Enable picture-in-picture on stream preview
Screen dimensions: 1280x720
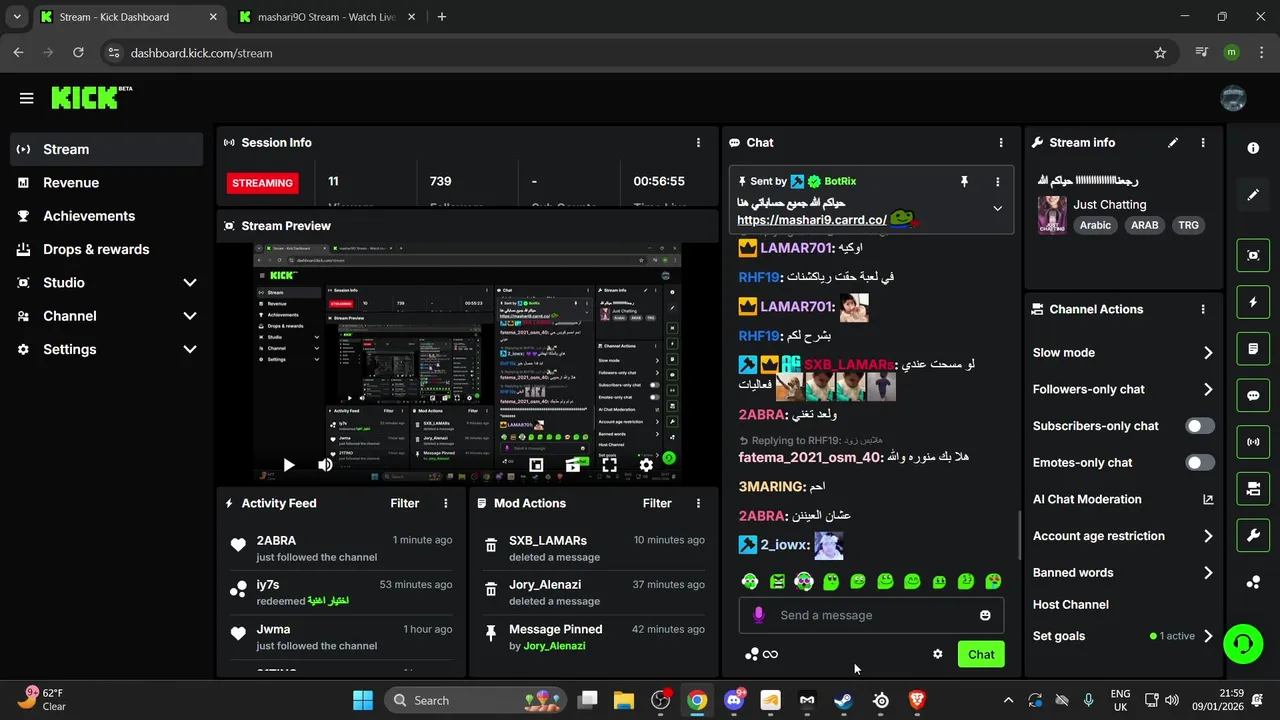coord(536,465)
